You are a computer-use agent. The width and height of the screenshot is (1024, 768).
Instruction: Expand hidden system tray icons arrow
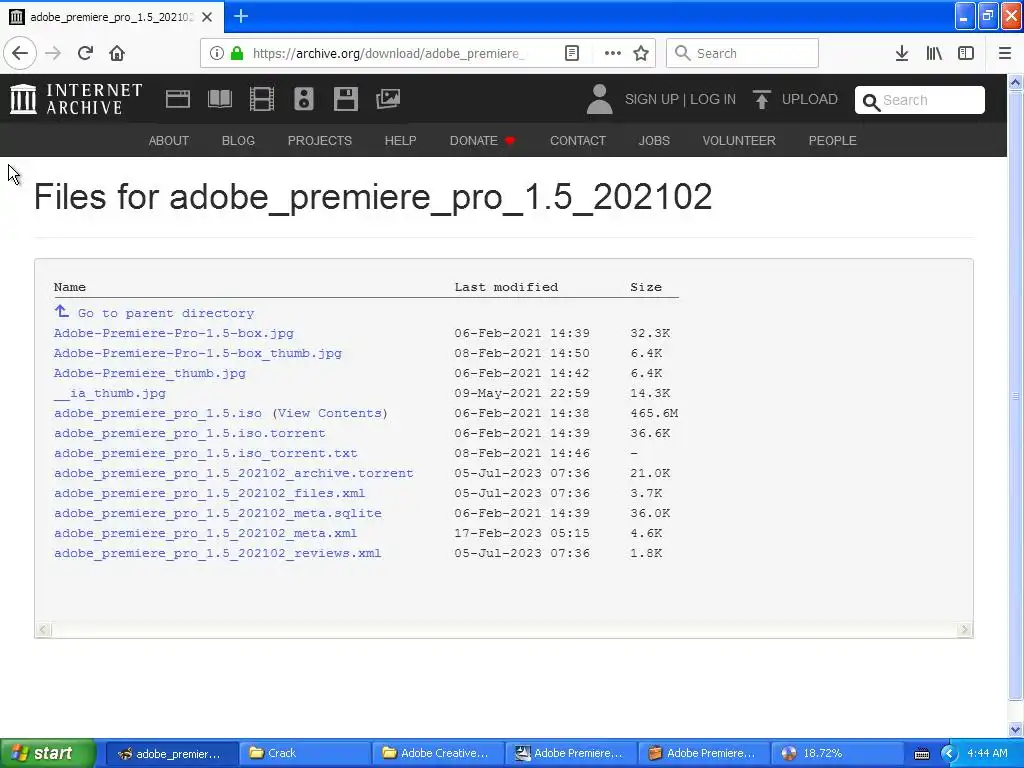pos(949,753)
